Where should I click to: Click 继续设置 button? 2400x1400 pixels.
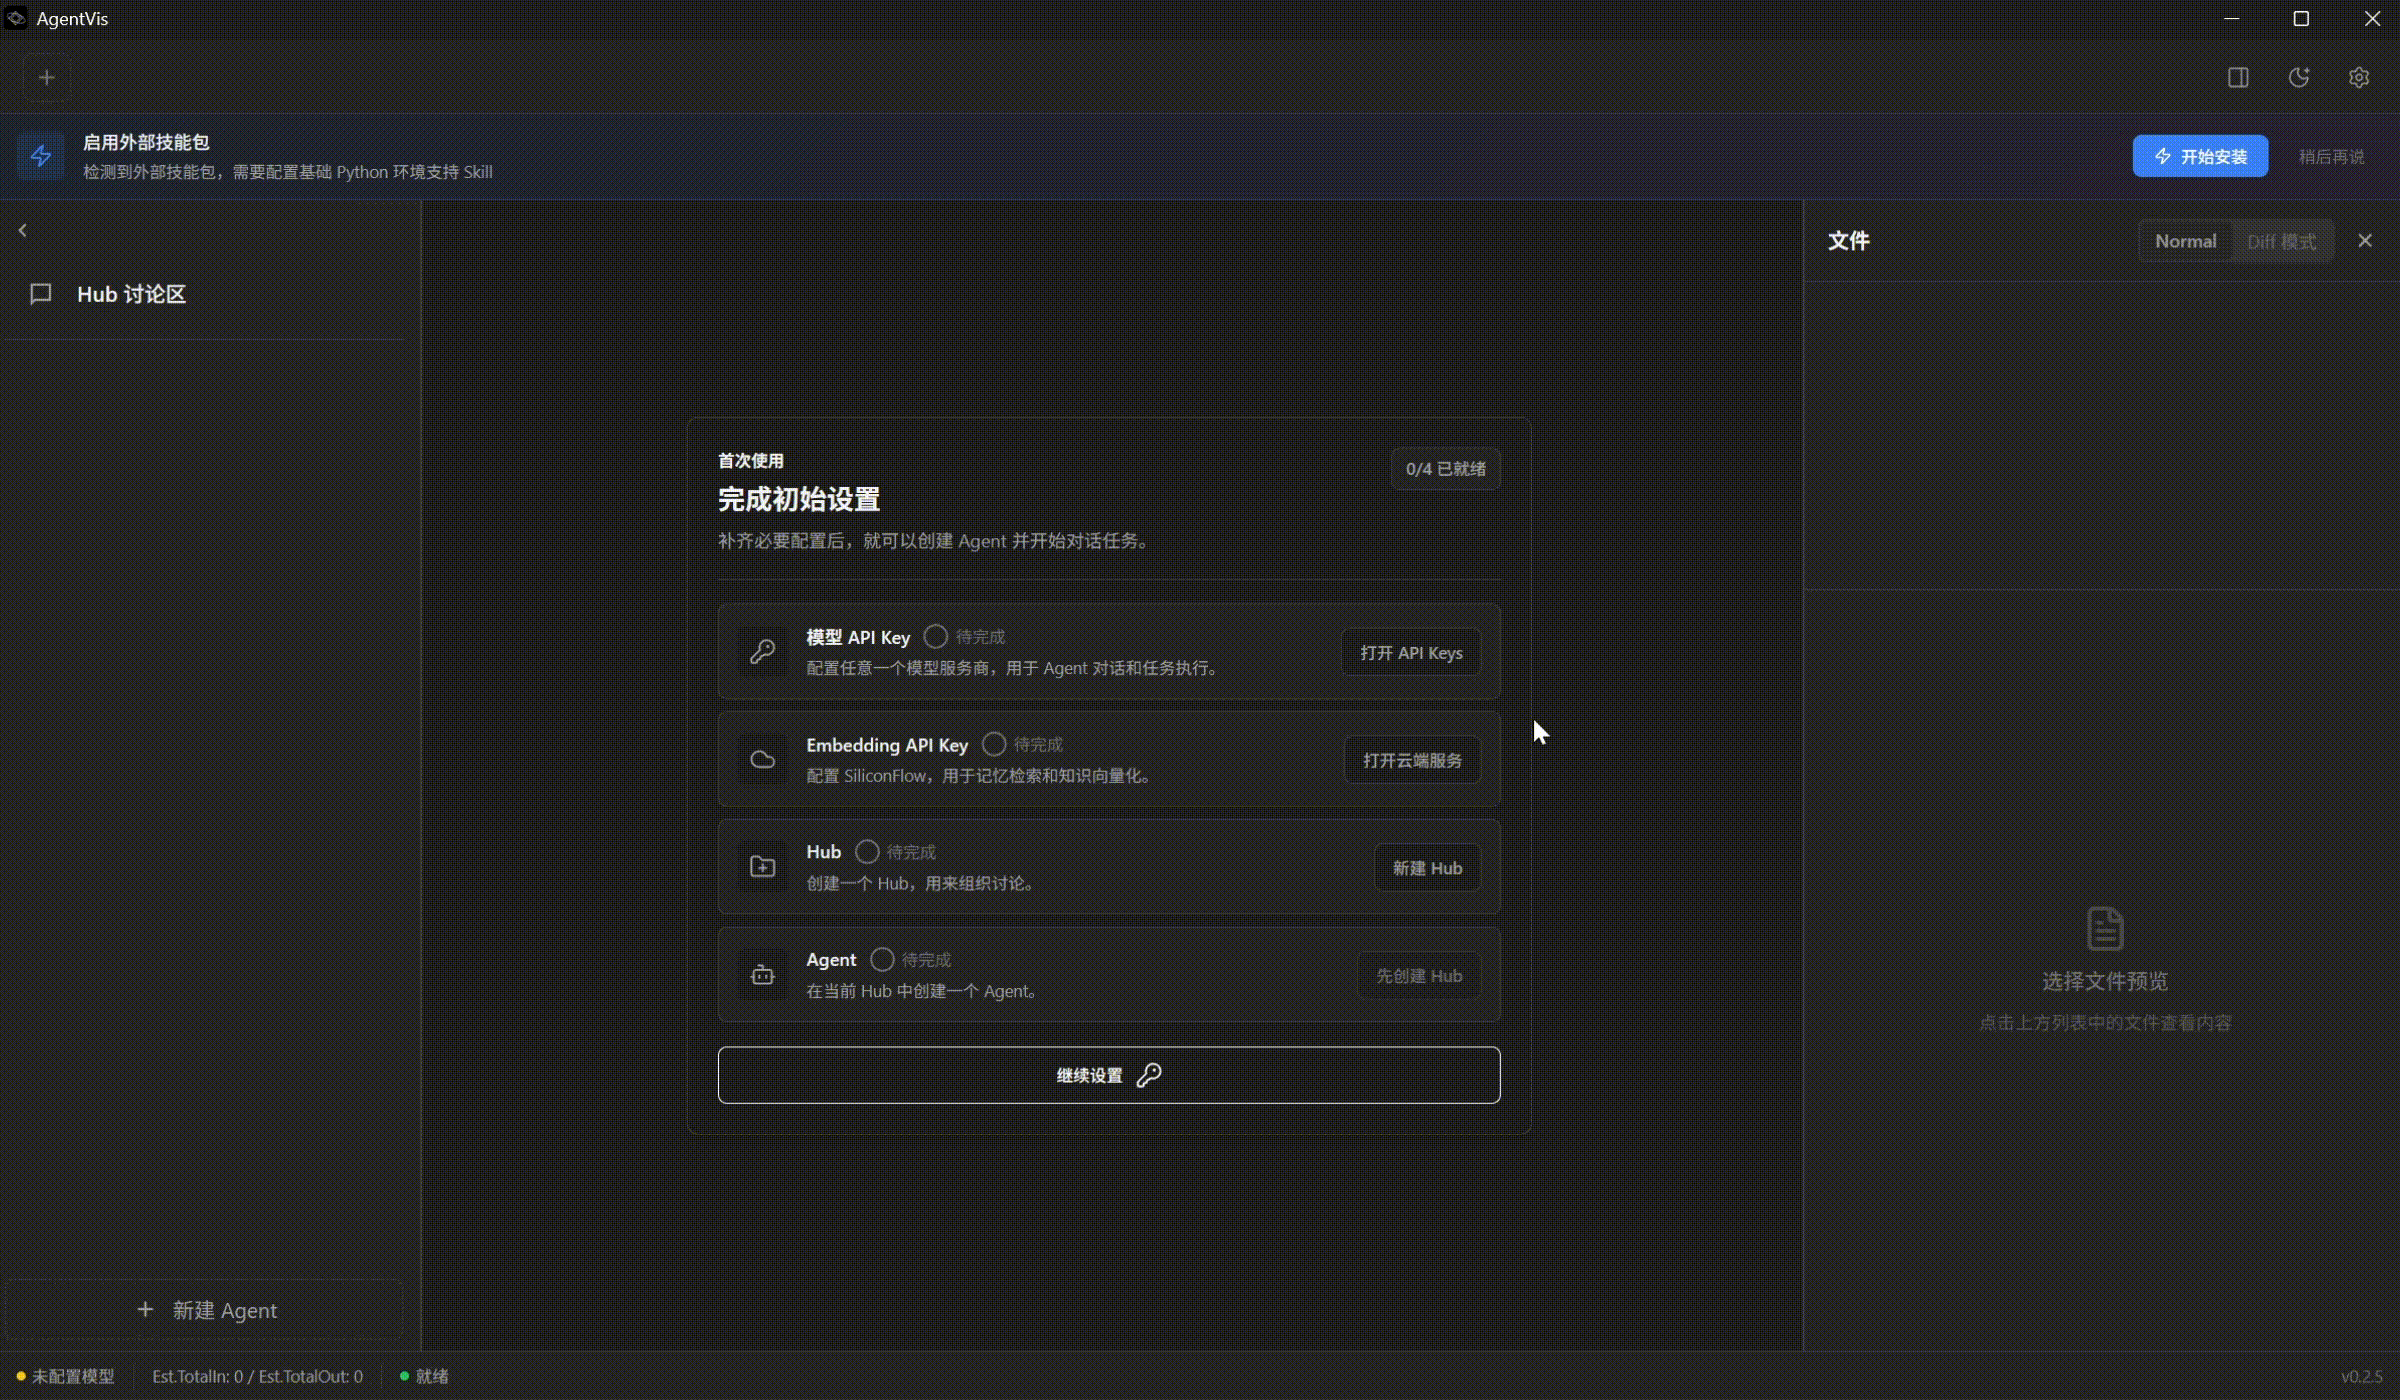(1109, 1075)
